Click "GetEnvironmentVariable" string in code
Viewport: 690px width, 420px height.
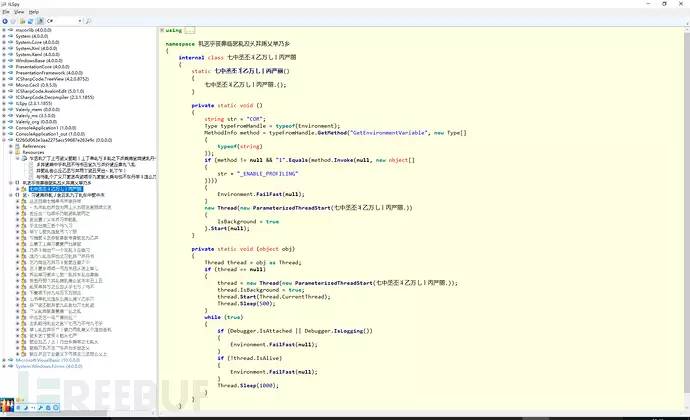click(x=389, y=133)
